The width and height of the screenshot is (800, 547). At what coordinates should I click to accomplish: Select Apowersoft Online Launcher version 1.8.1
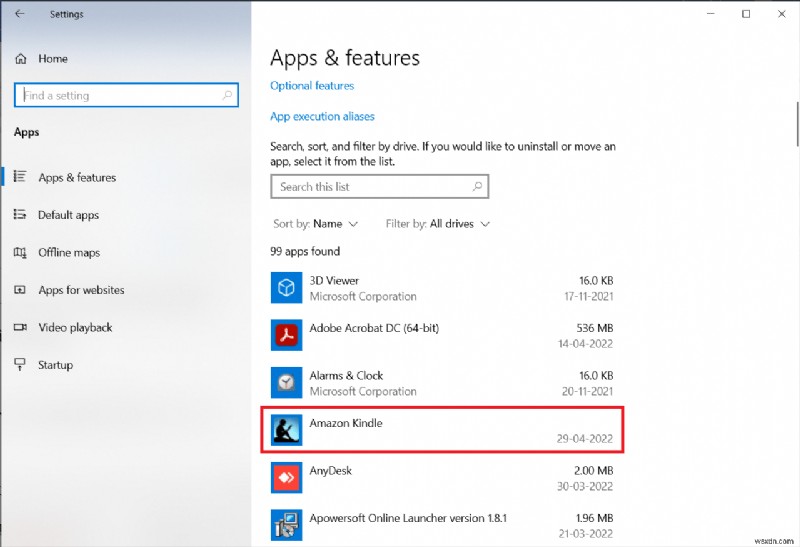[x=408, y=518]
